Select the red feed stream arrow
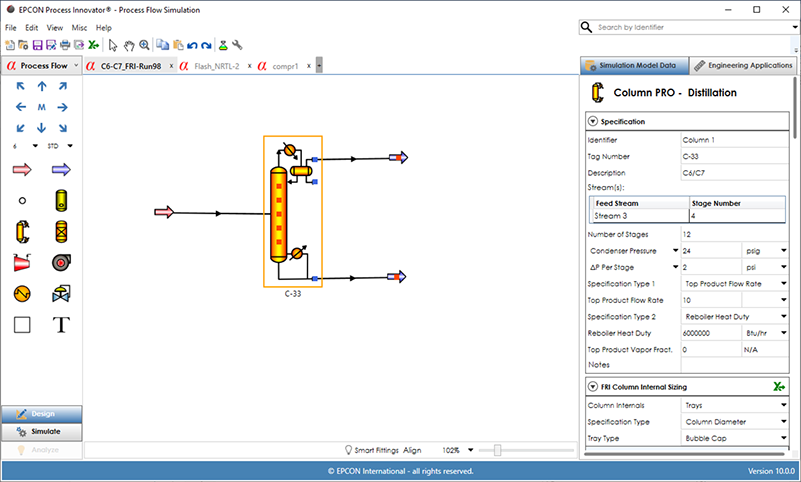Viewport: 801px width, 482px height. click(x=22, y=170)
